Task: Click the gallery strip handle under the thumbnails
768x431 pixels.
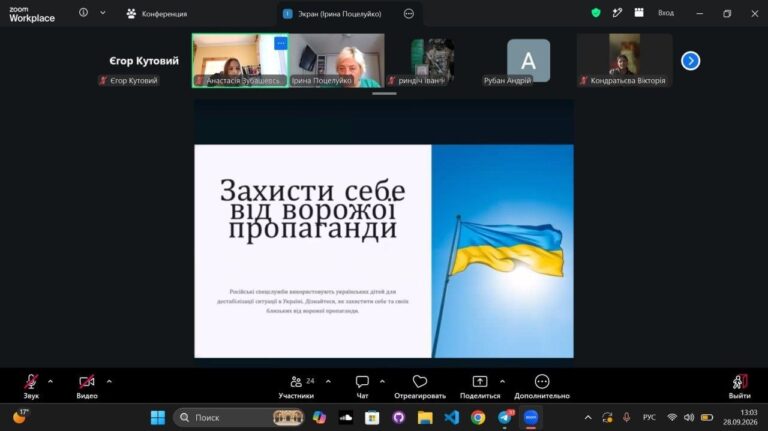Action: [384, 94]
